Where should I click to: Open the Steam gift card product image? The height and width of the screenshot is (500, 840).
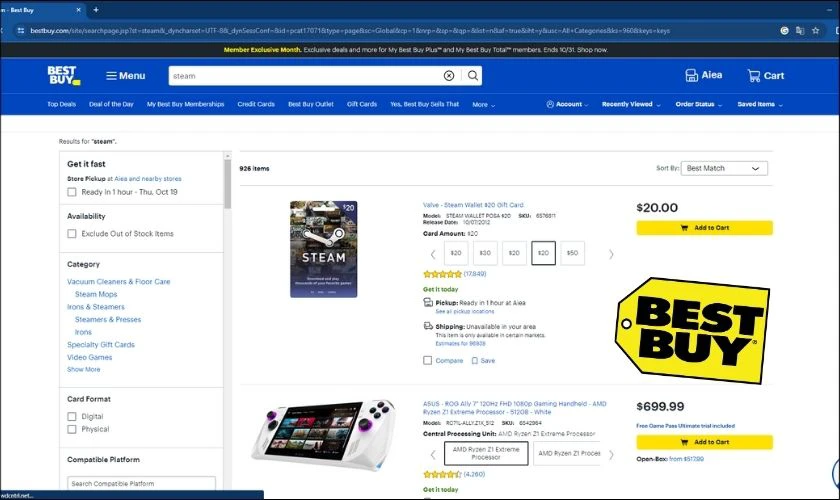[x=324, y=249]
